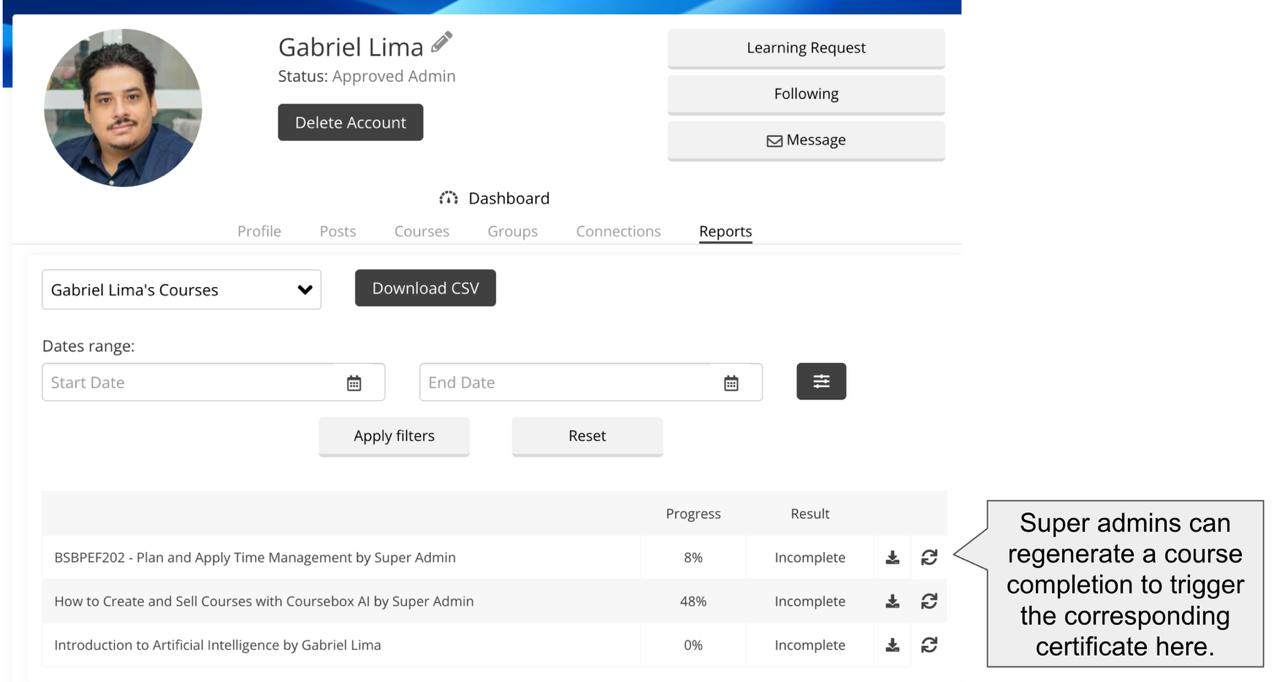The height and width of the screenshot is (682, 1280).
Task: Switch to the Profile tab
Action: tap(259, 231)
